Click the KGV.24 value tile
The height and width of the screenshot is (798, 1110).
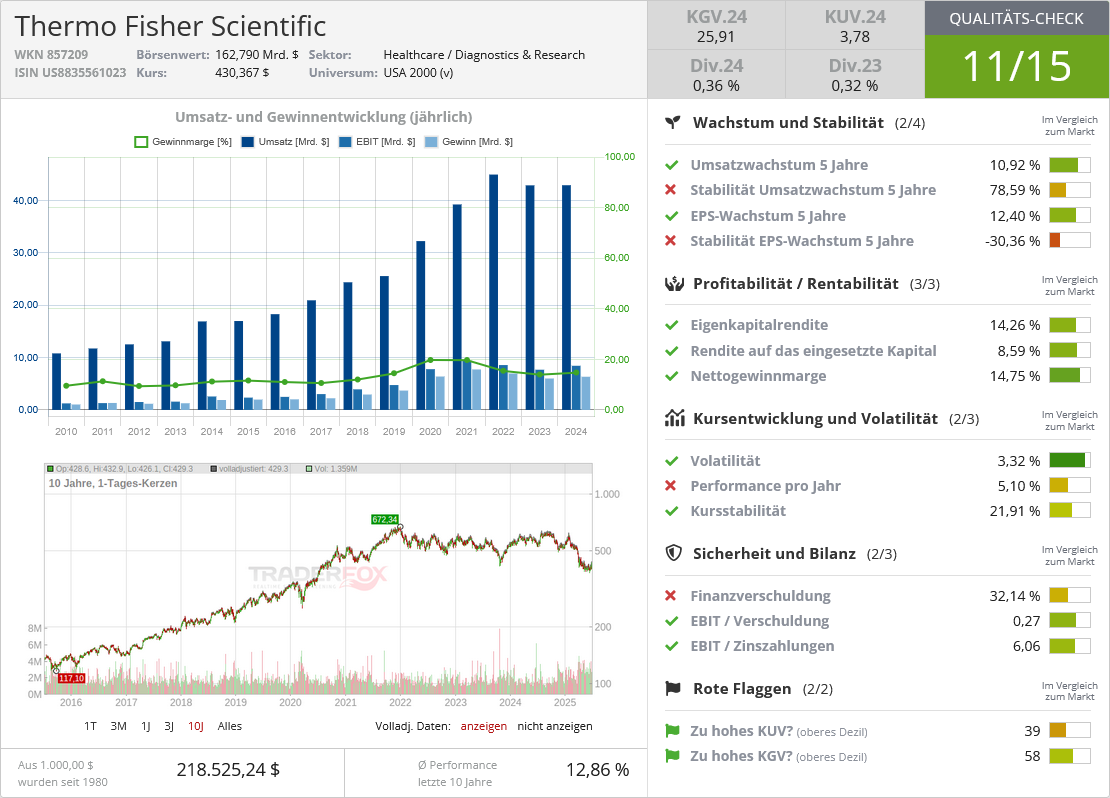[716, 25]
